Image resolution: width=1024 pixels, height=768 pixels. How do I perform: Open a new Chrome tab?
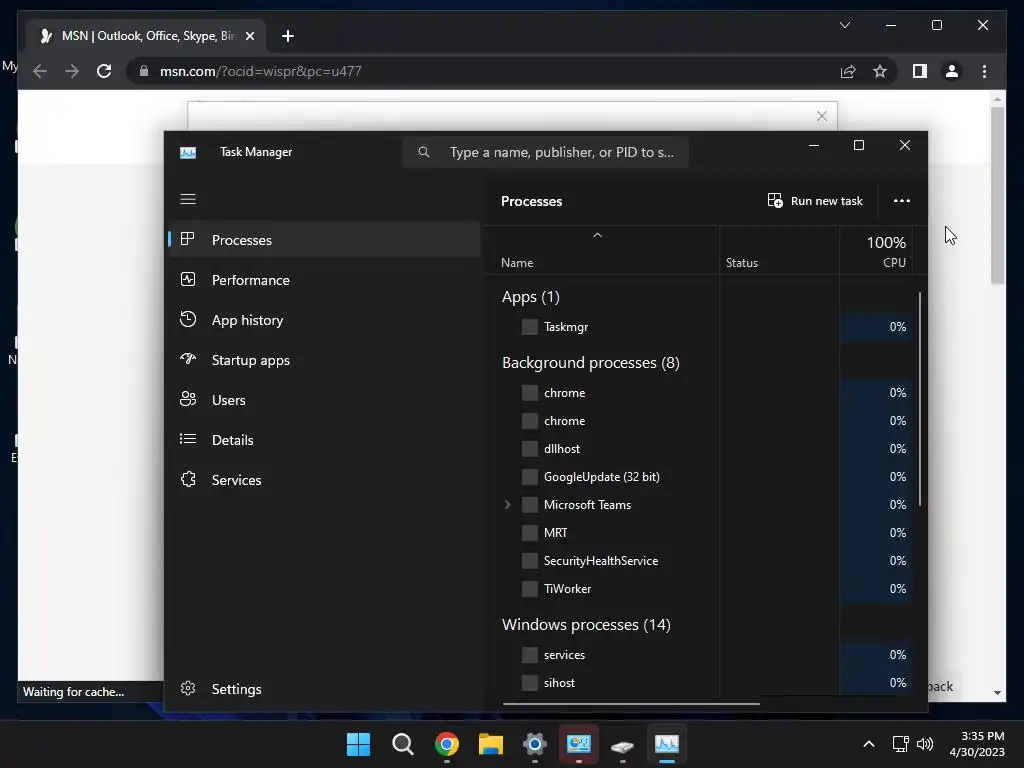click(x=287, y=36)
